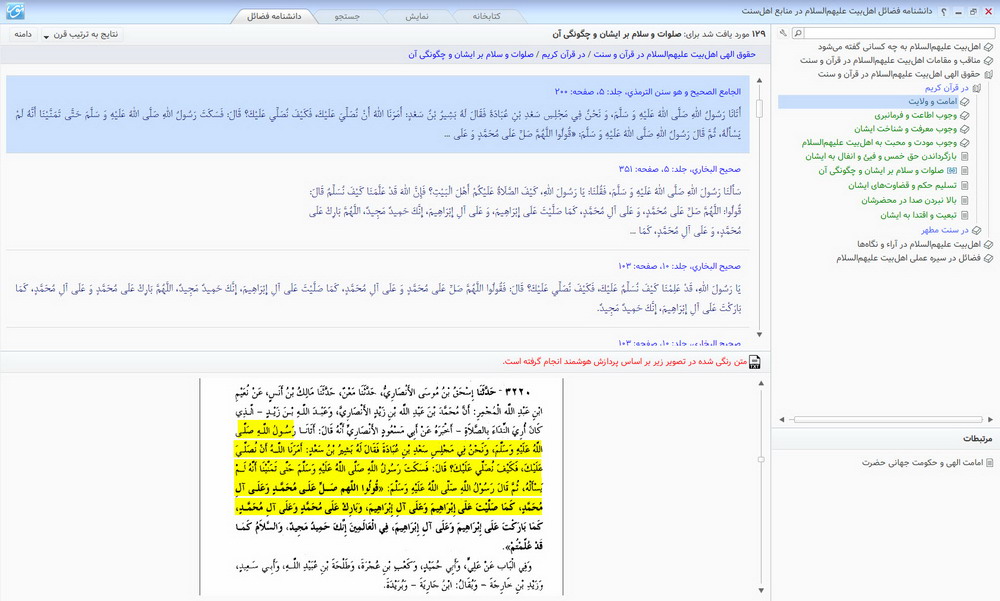Switch to the کتابخانه tab

click(486, 17)
